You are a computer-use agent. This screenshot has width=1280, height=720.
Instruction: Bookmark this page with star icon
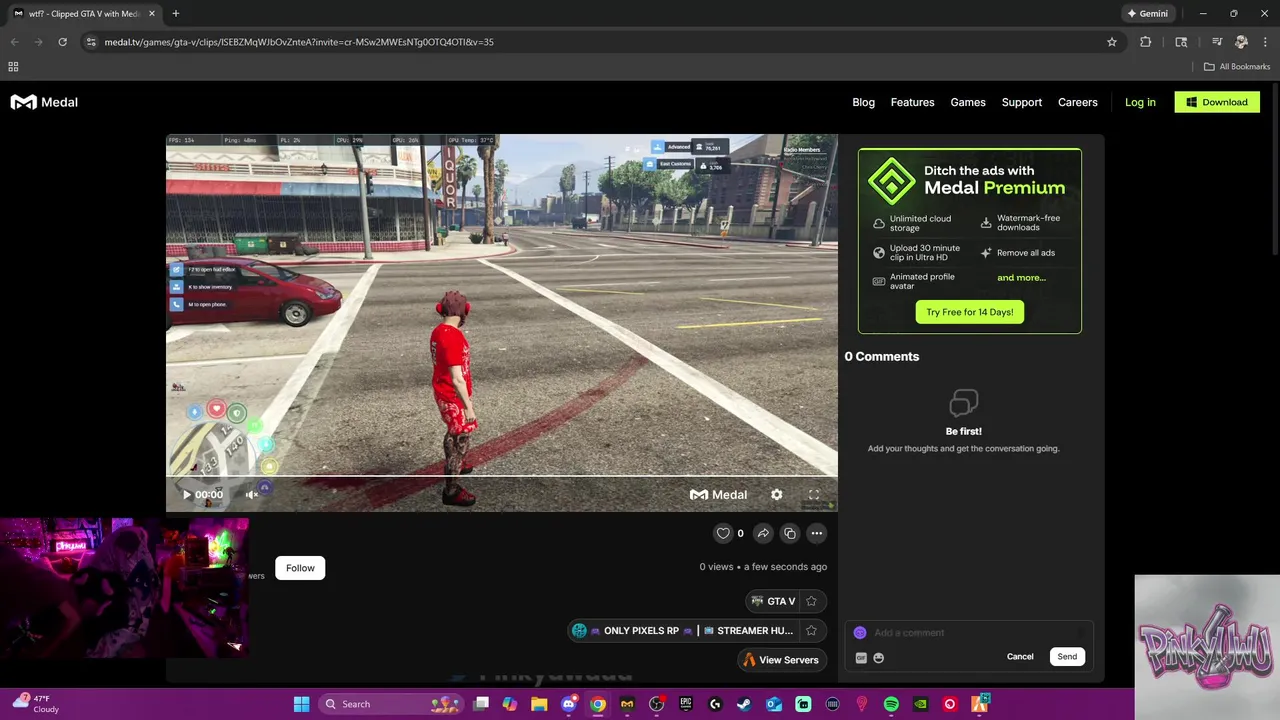click(1111, 42)
